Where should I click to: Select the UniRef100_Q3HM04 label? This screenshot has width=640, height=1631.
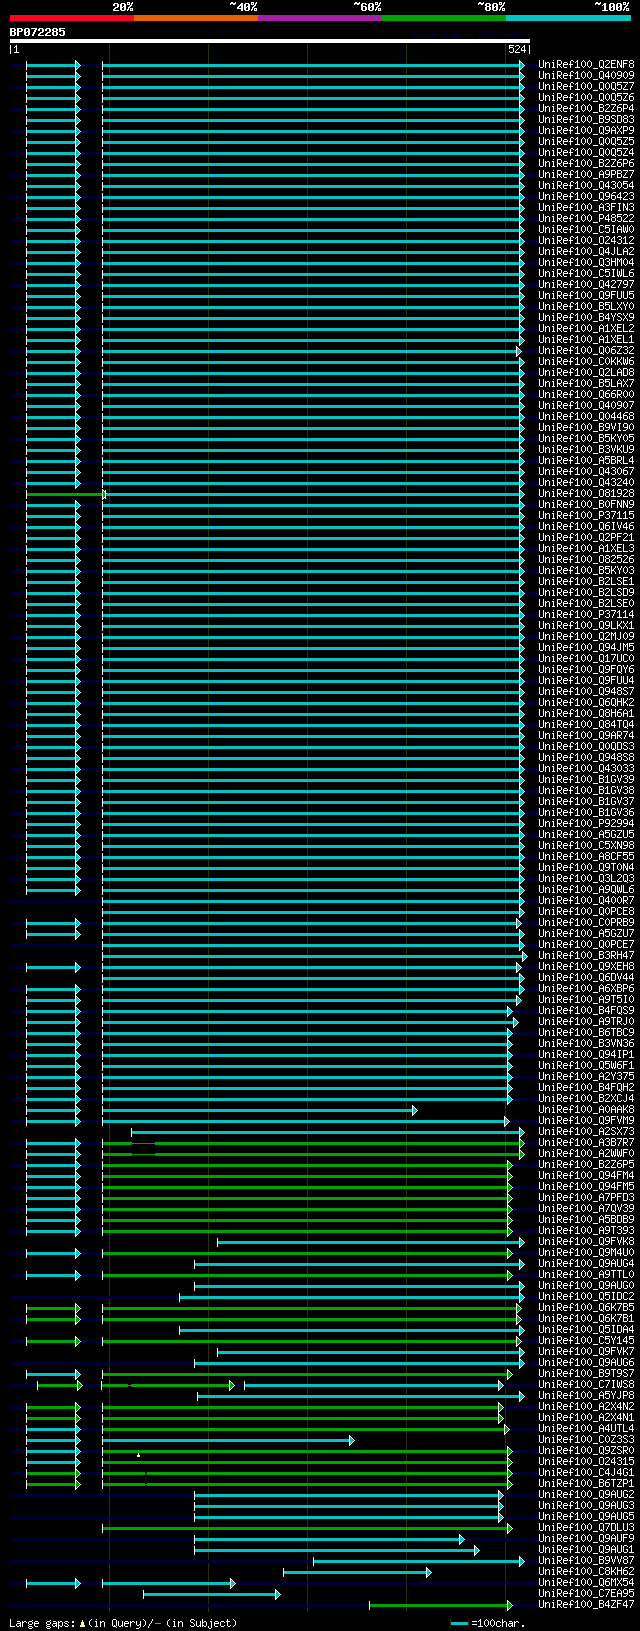pyautogui.click(x=586, y=262)
